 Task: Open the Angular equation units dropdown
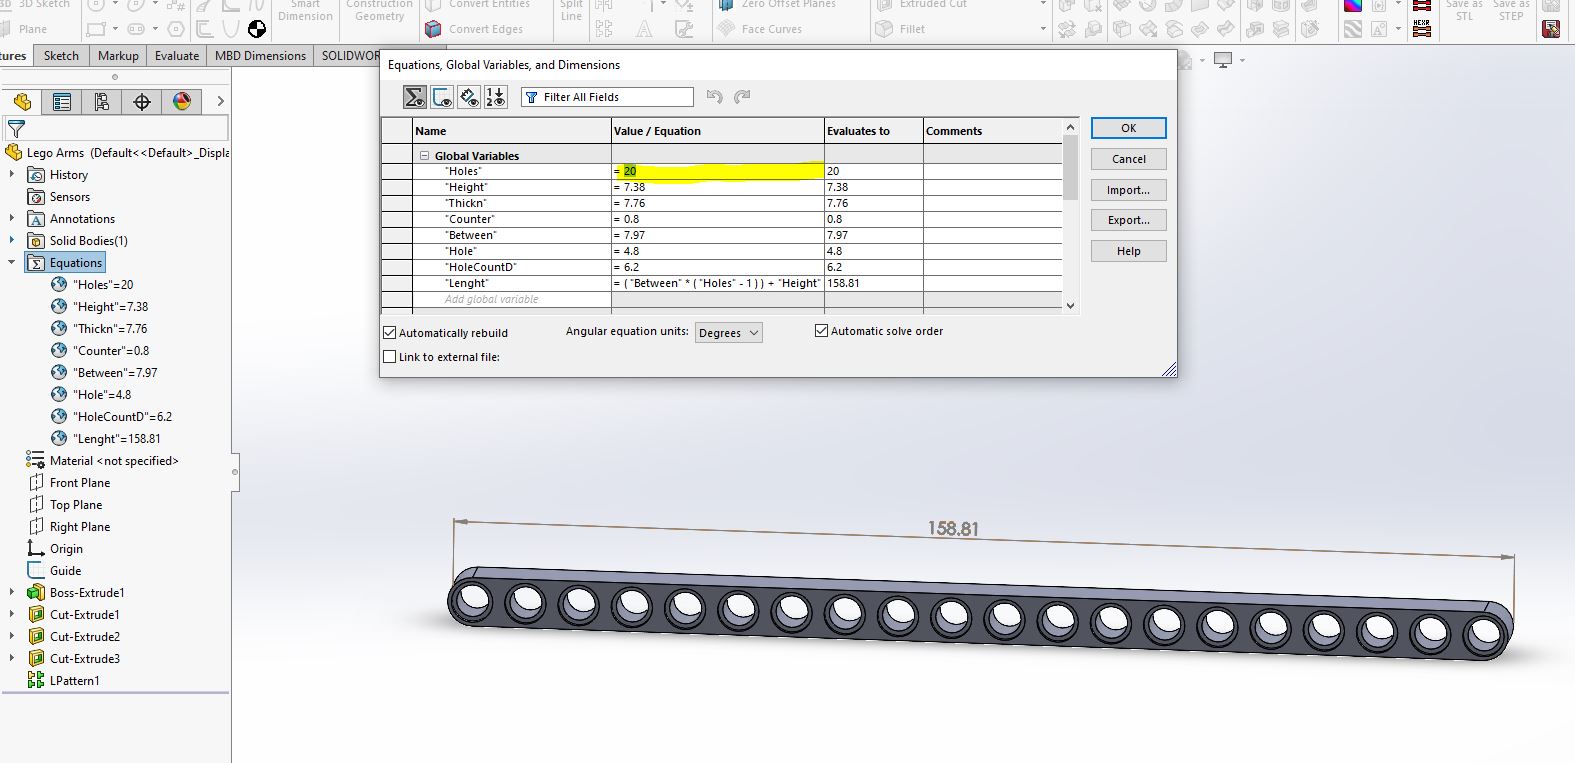pyautogui.click(x=729, y=333)
